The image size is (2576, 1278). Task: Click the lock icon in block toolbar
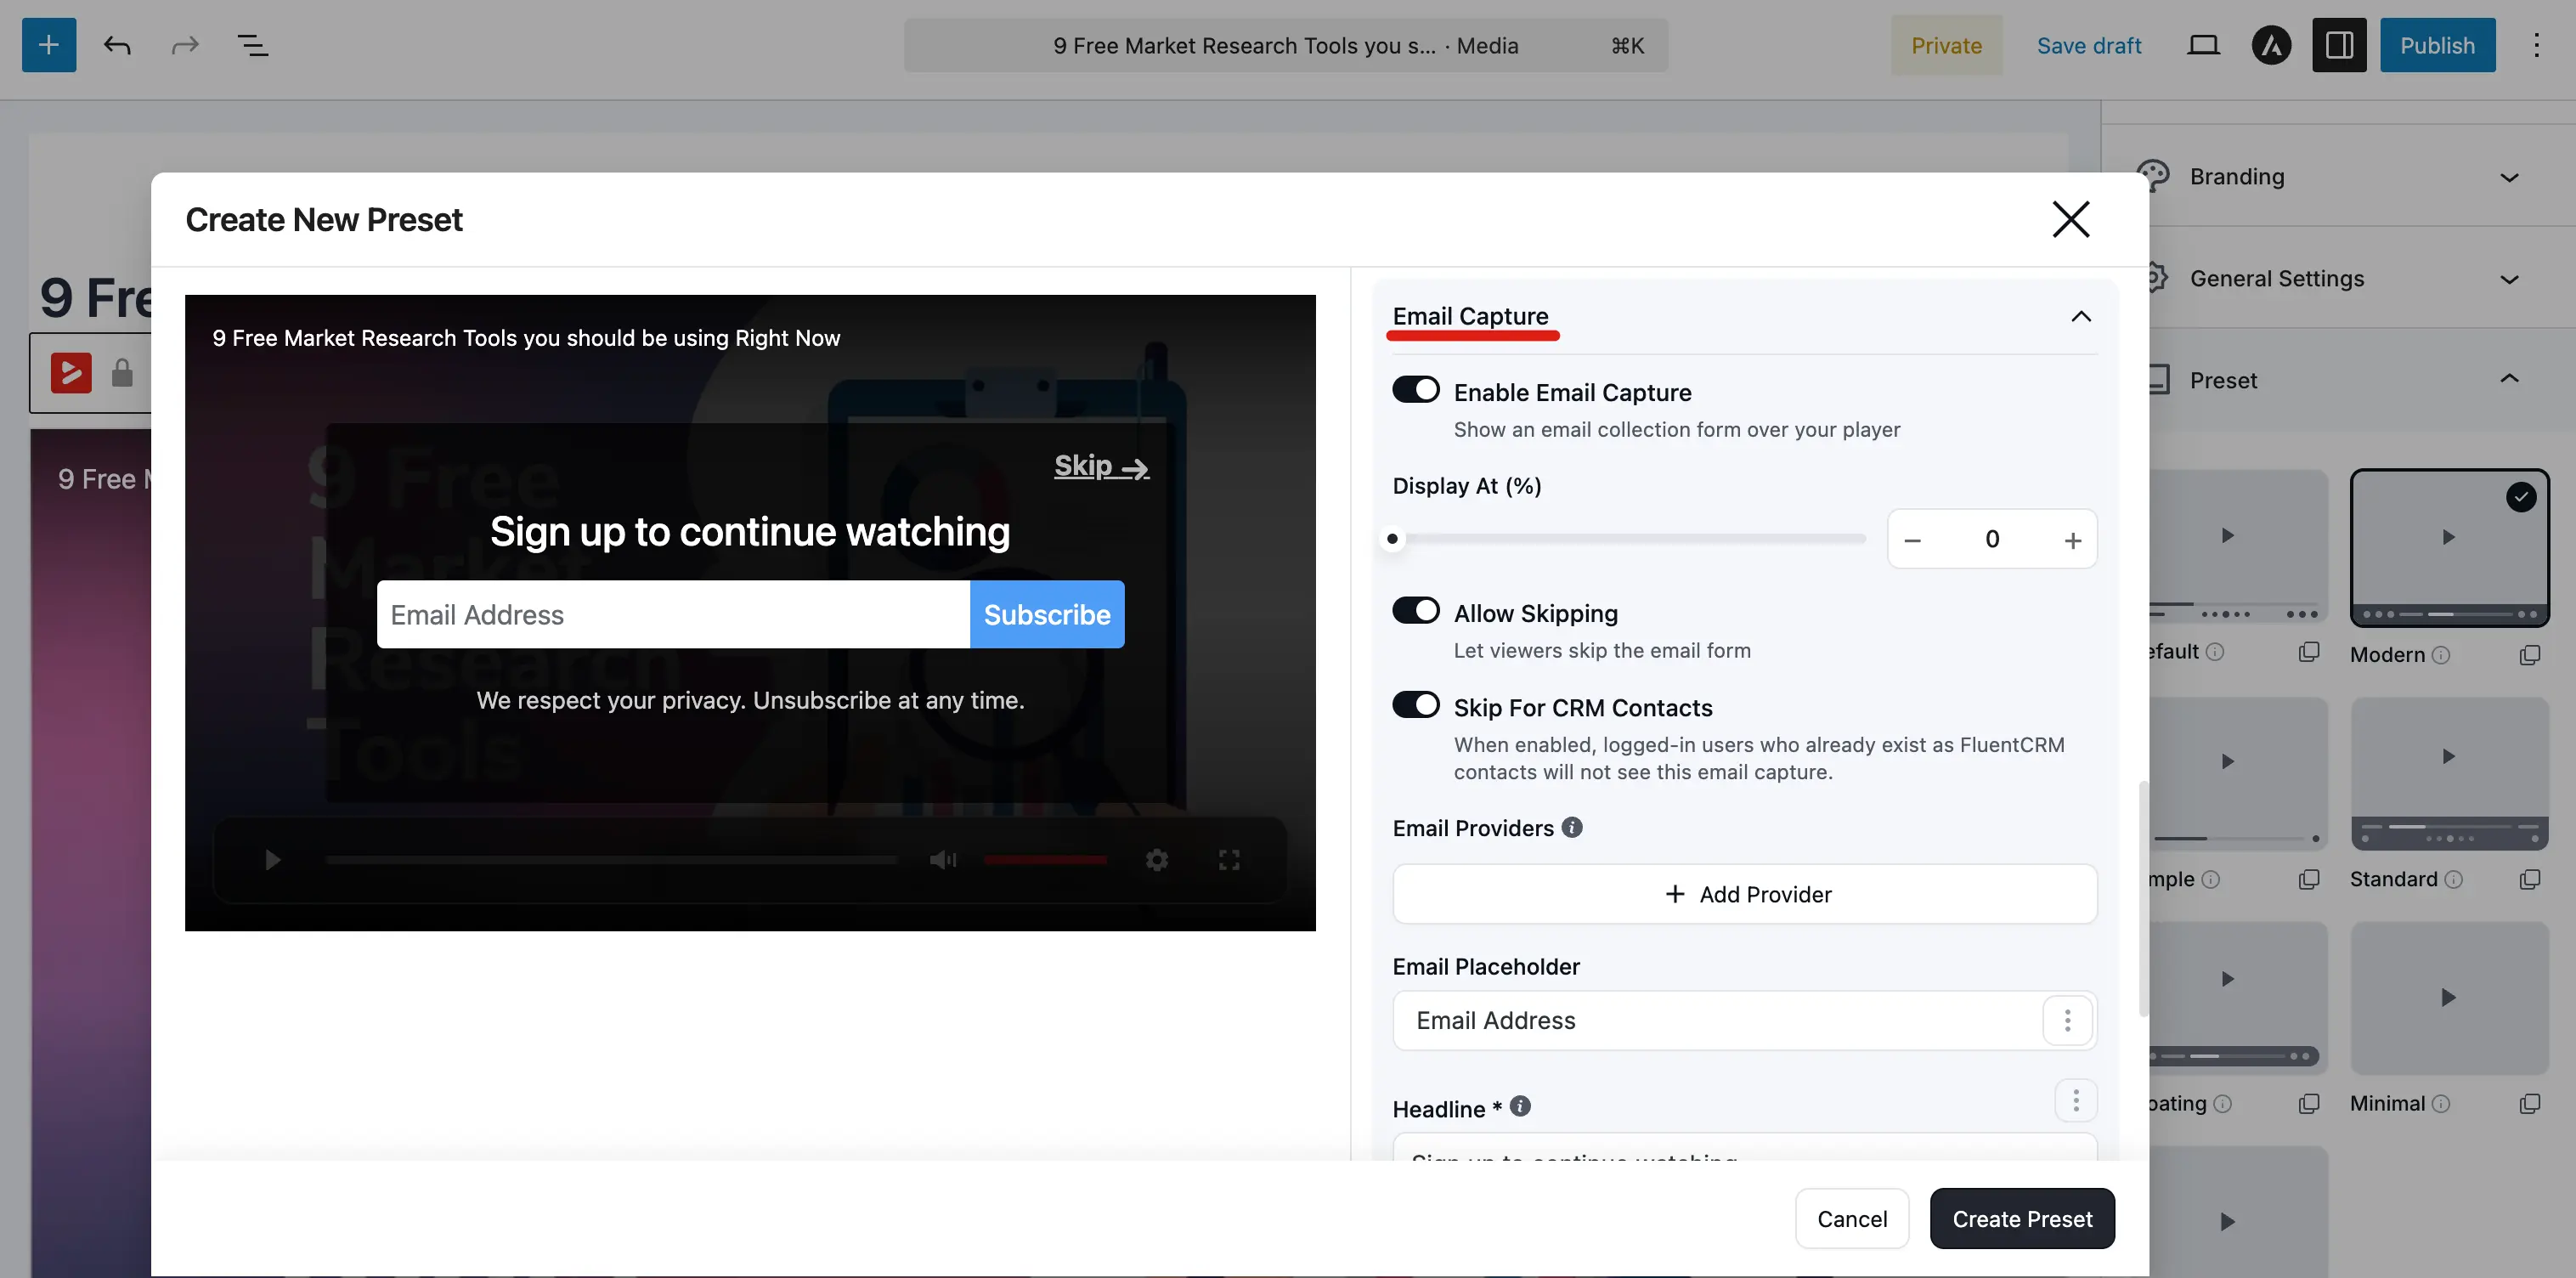tap(122, 373)
